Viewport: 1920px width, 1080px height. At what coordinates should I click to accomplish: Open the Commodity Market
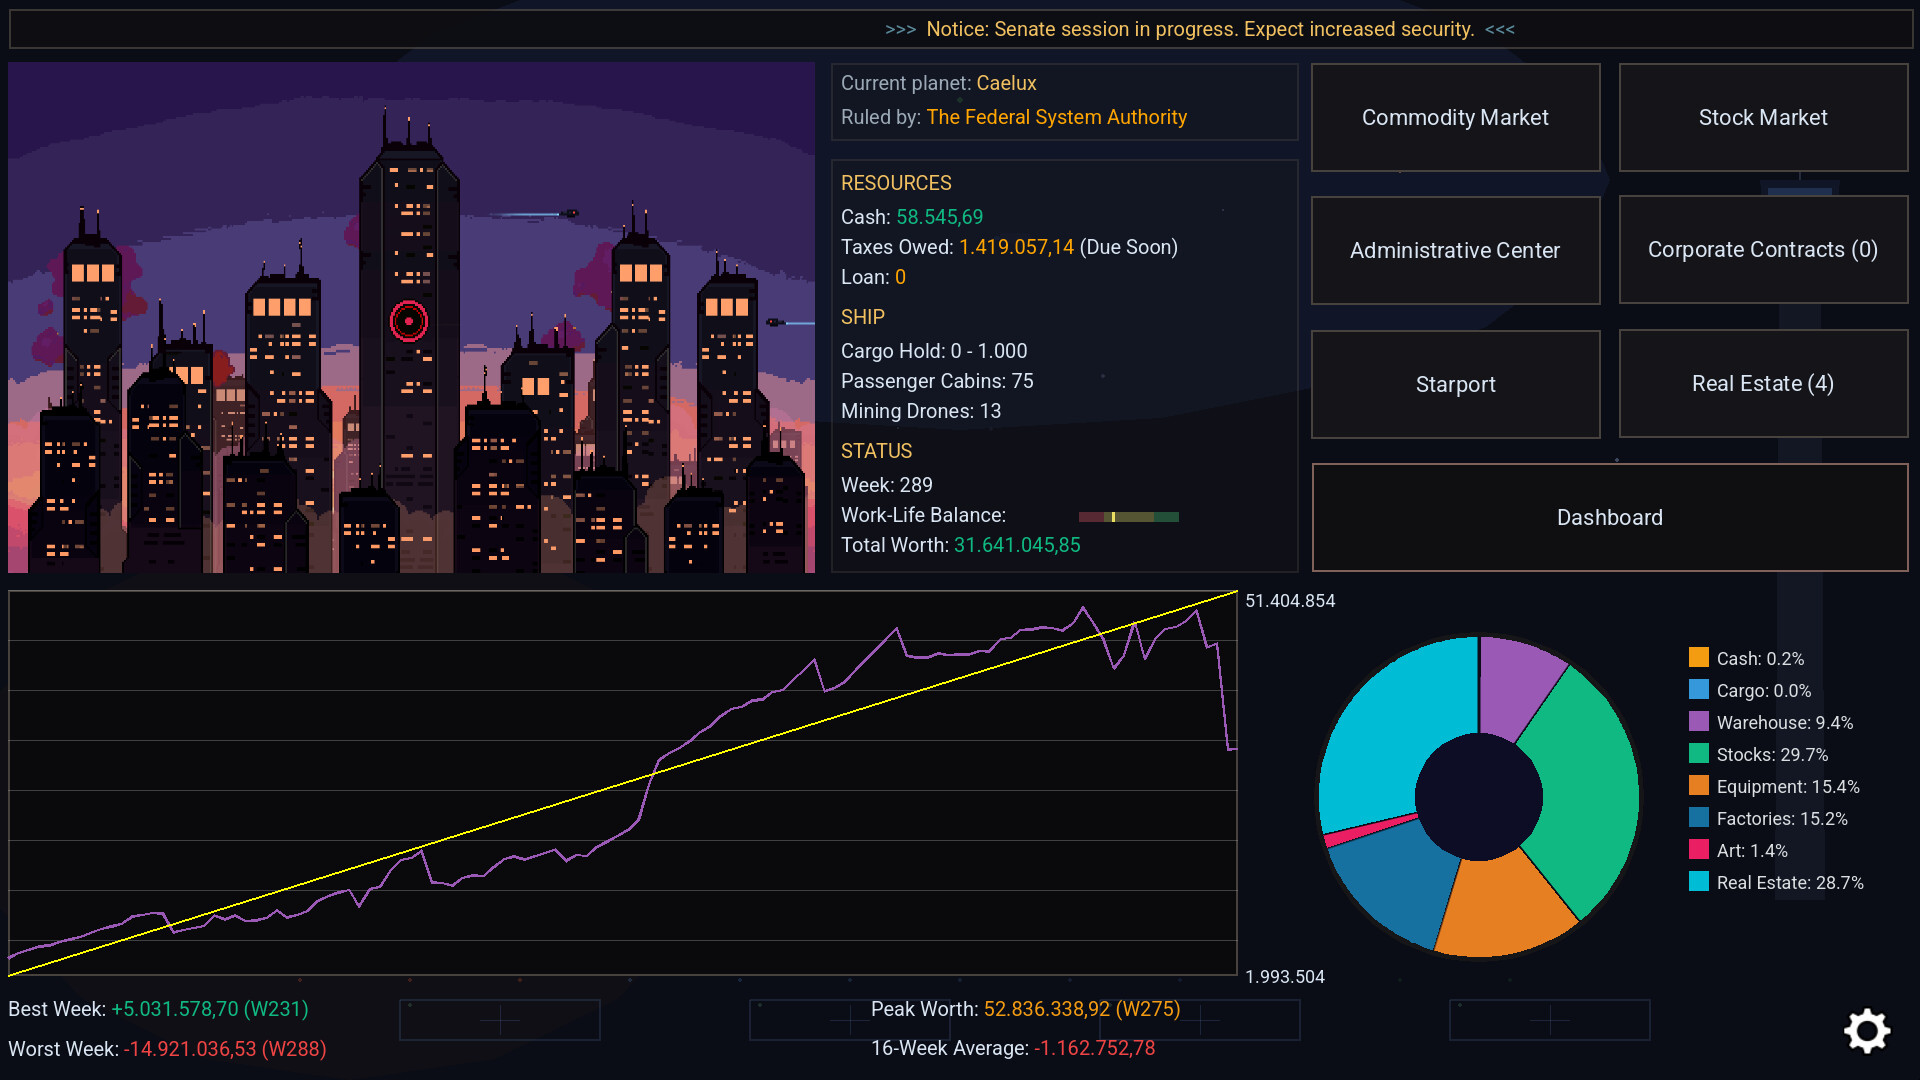pos(1455,118)
